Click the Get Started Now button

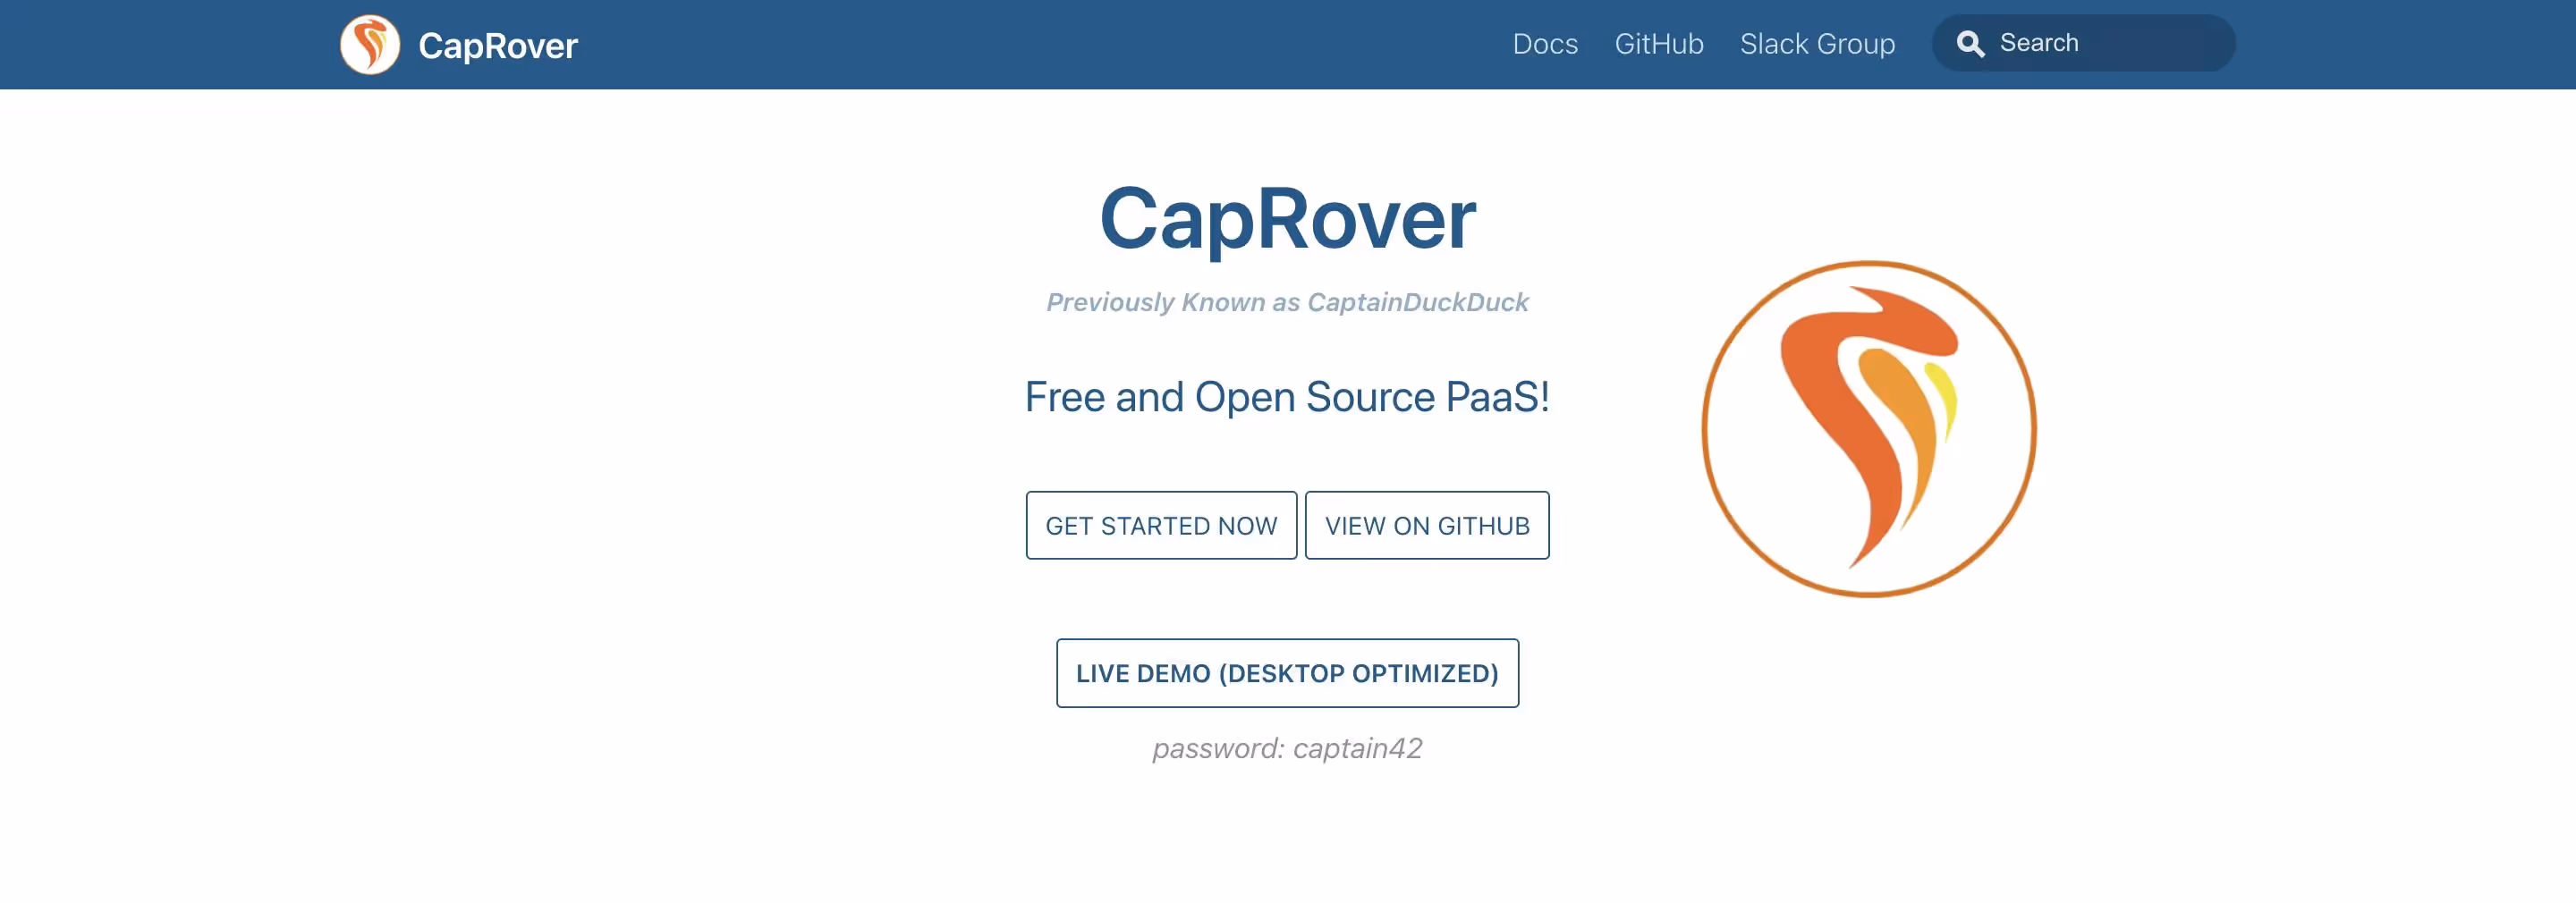1161,525
